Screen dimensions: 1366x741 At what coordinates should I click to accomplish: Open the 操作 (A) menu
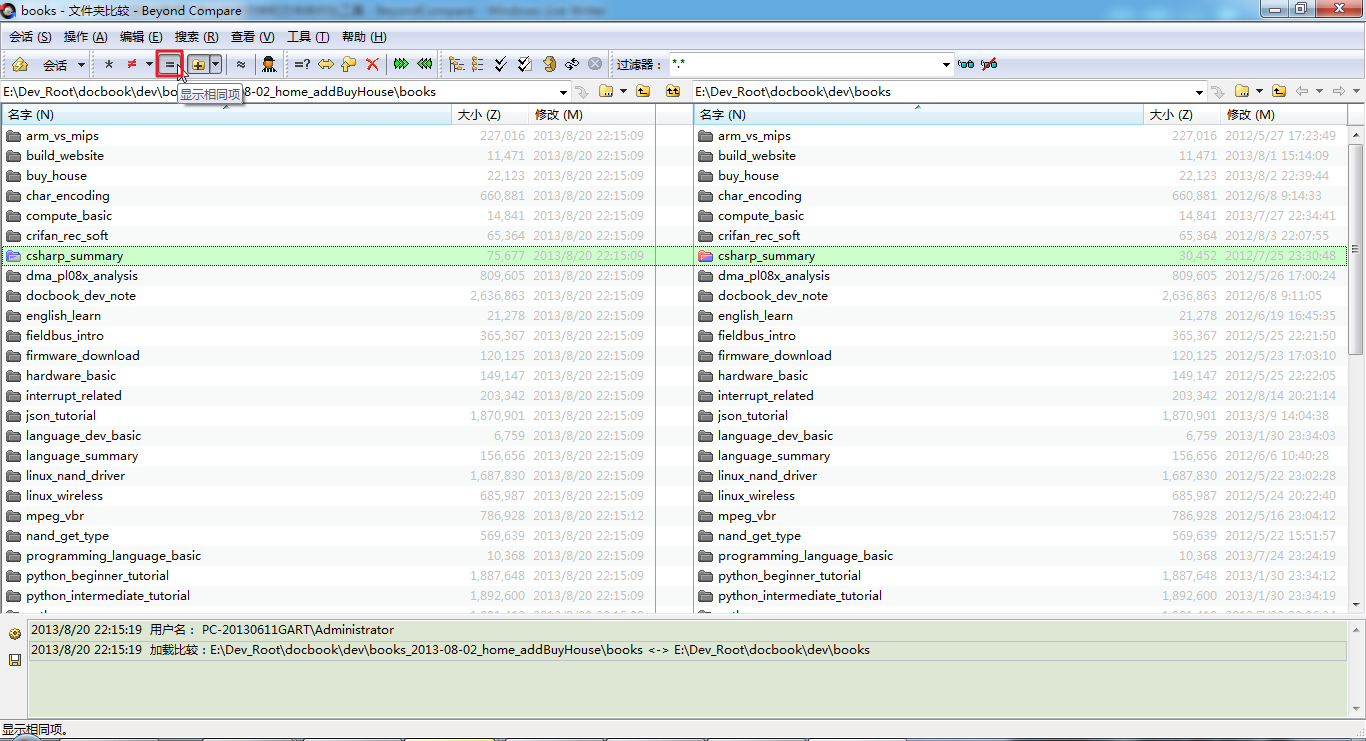coord(85,37)
